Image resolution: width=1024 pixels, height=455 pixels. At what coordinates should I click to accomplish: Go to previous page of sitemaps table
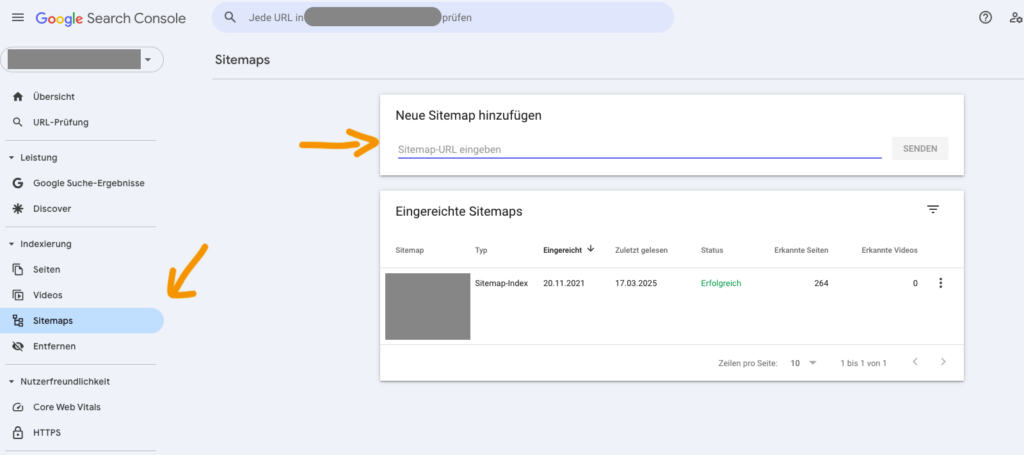[915, 361]
